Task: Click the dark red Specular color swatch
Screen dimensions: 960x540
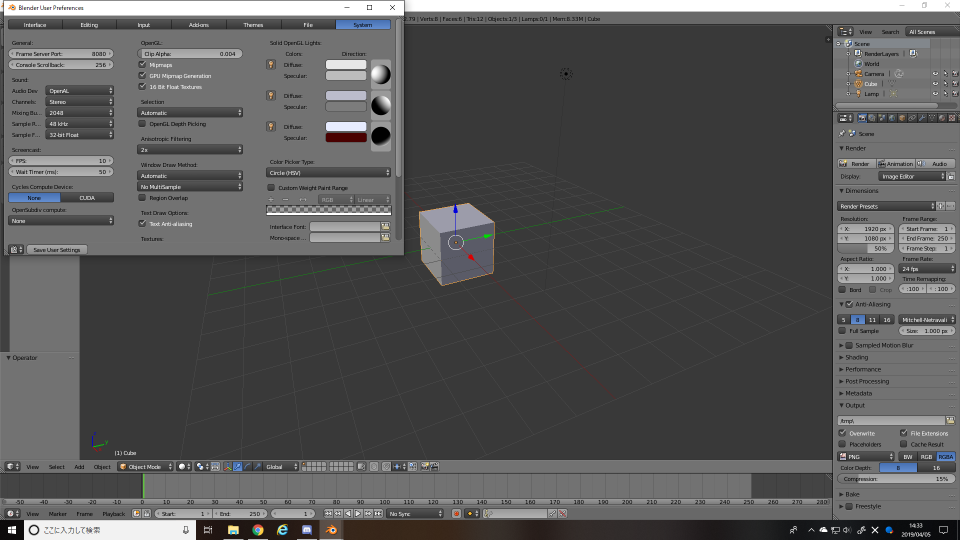Action: (x=346, y=138)
